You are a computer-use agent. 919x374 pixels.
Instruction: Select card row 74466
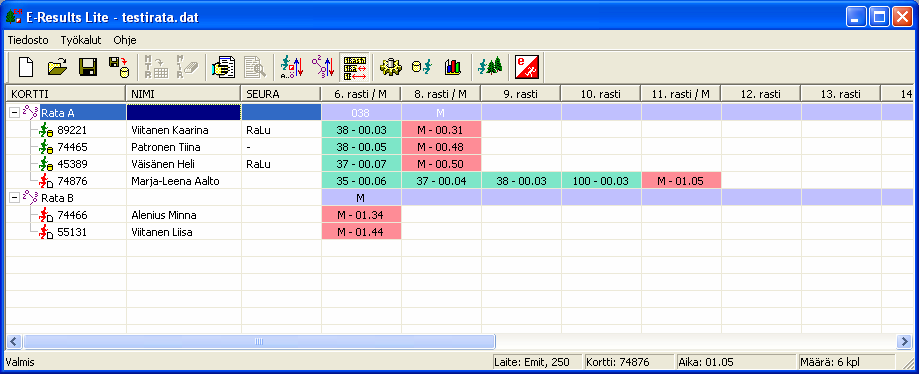tap(459, 215)
